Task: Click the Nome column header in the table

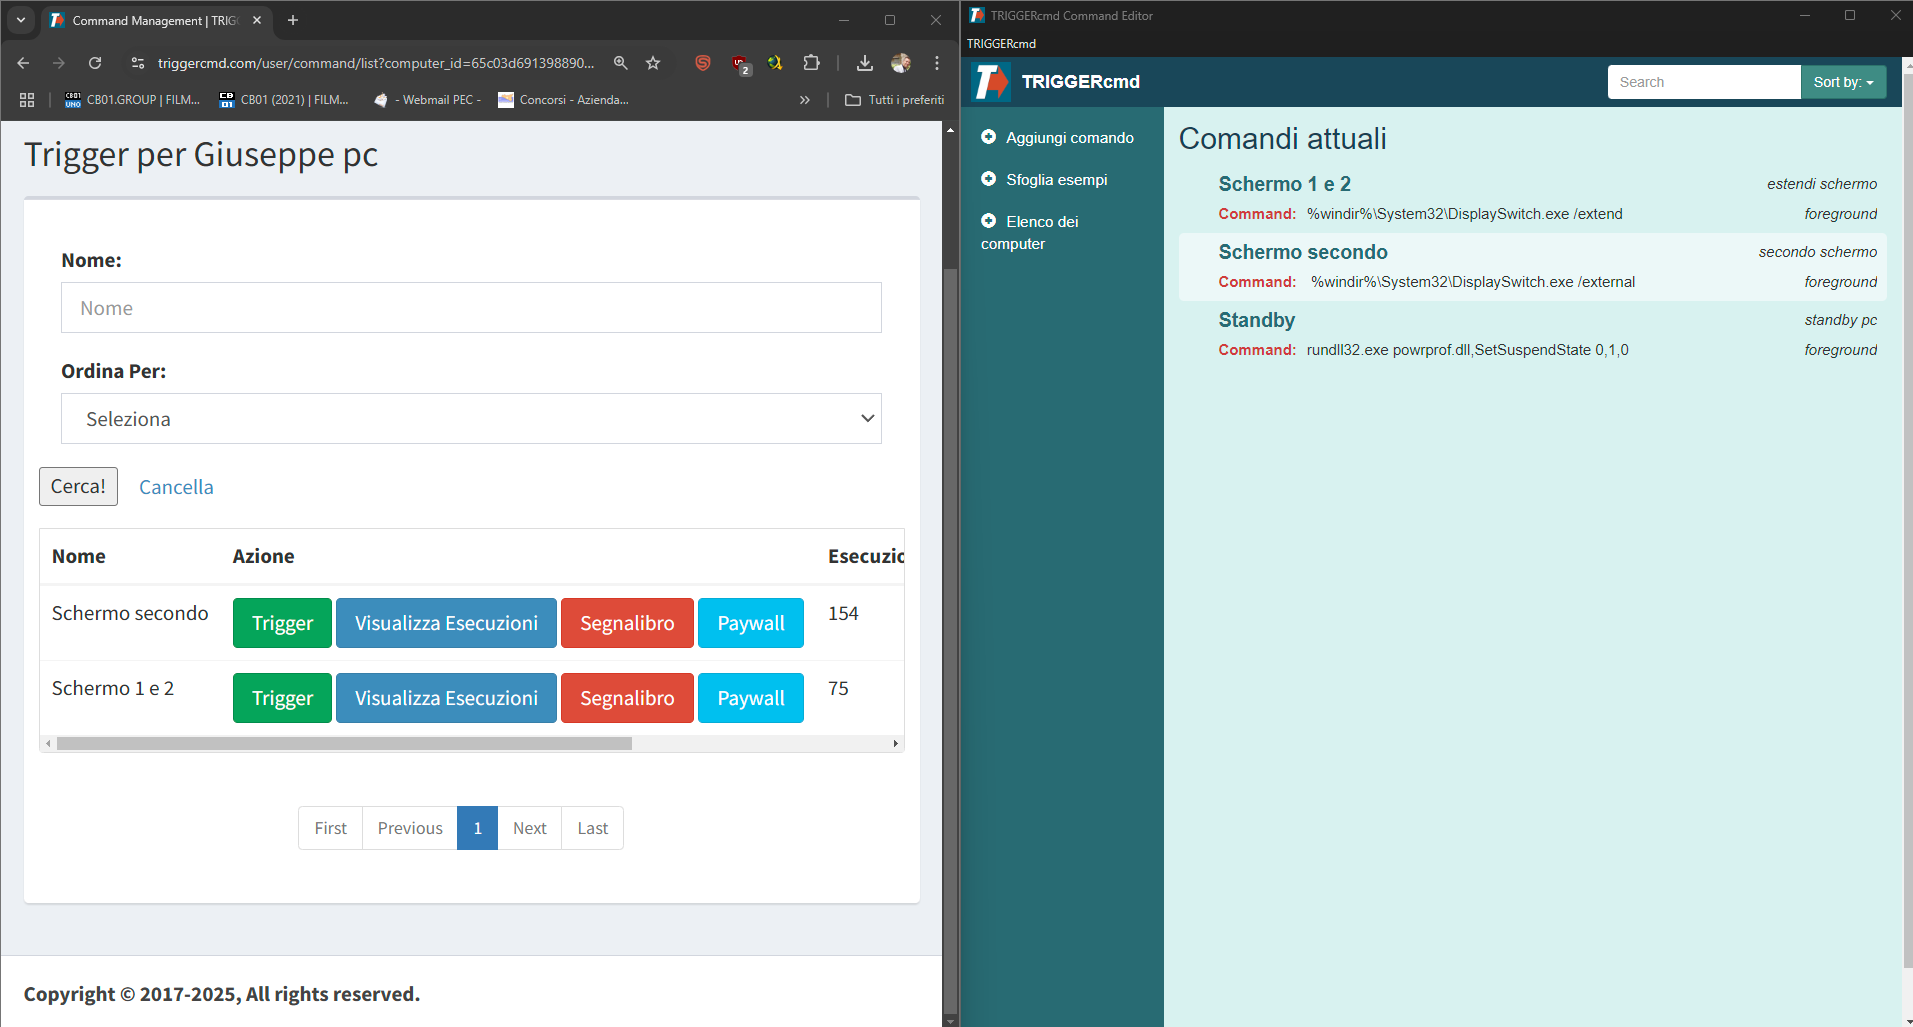Action: pyautogui.click(x=79, y=556)
